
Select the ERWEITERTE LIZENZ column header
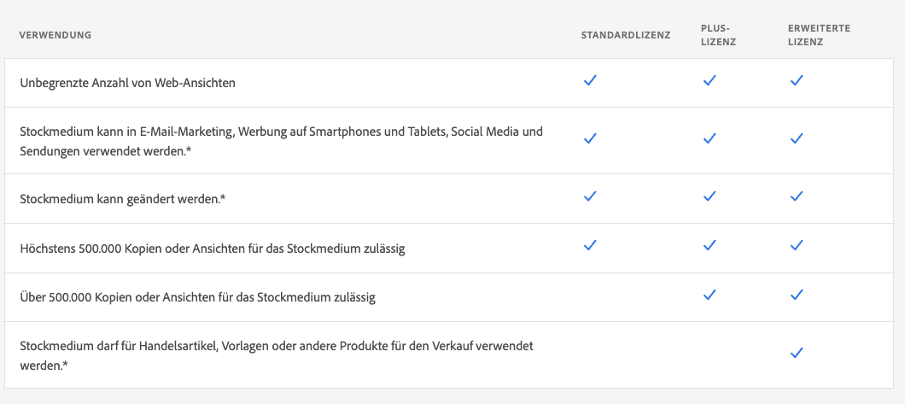pos(819,36)
